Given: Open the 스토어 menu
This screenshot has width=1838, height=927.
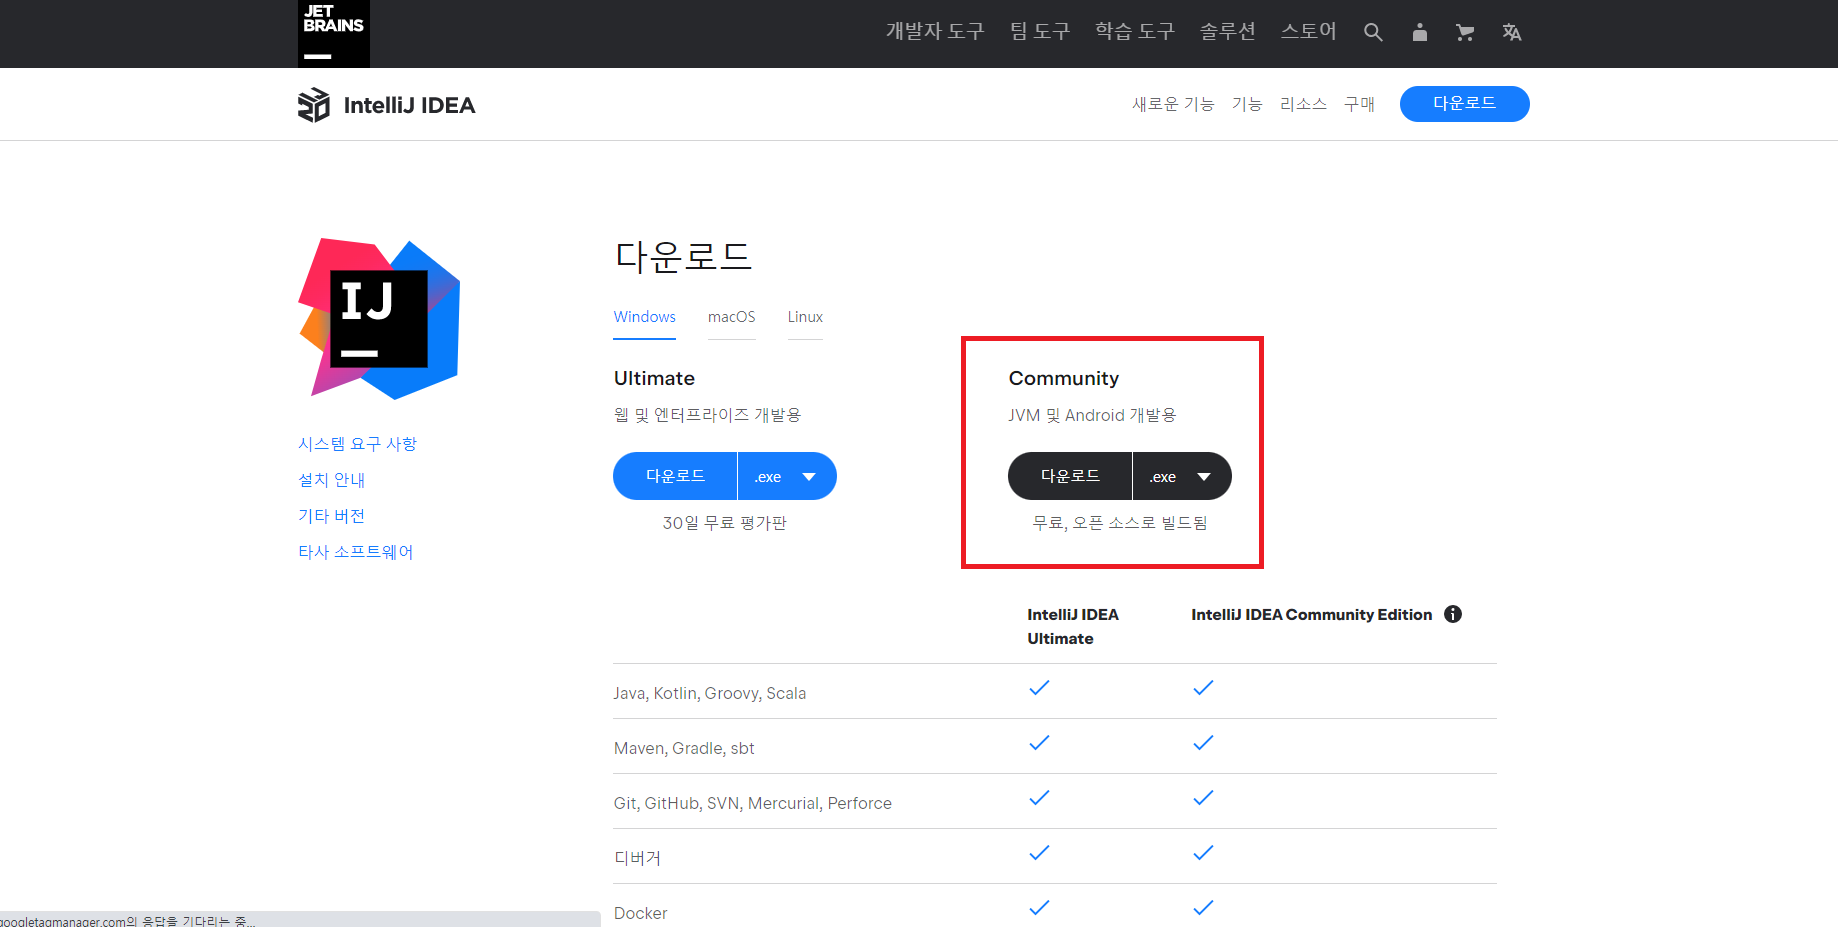Looking at the screenshot, I should (x=1309, y=31).
